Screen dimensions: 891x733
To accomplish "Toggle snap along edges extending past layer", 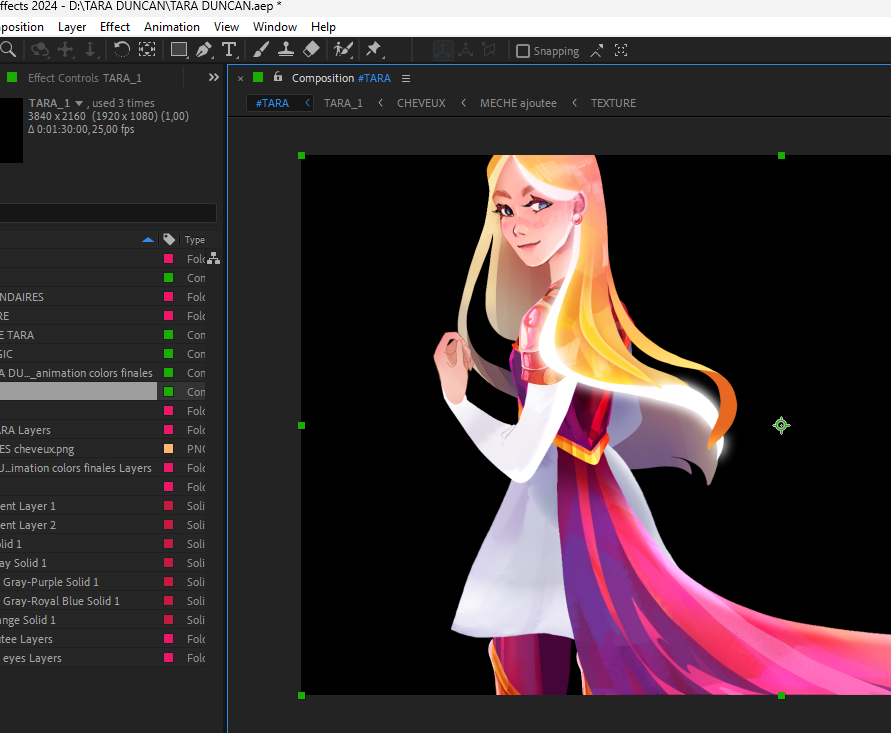I will pos(597,51).
